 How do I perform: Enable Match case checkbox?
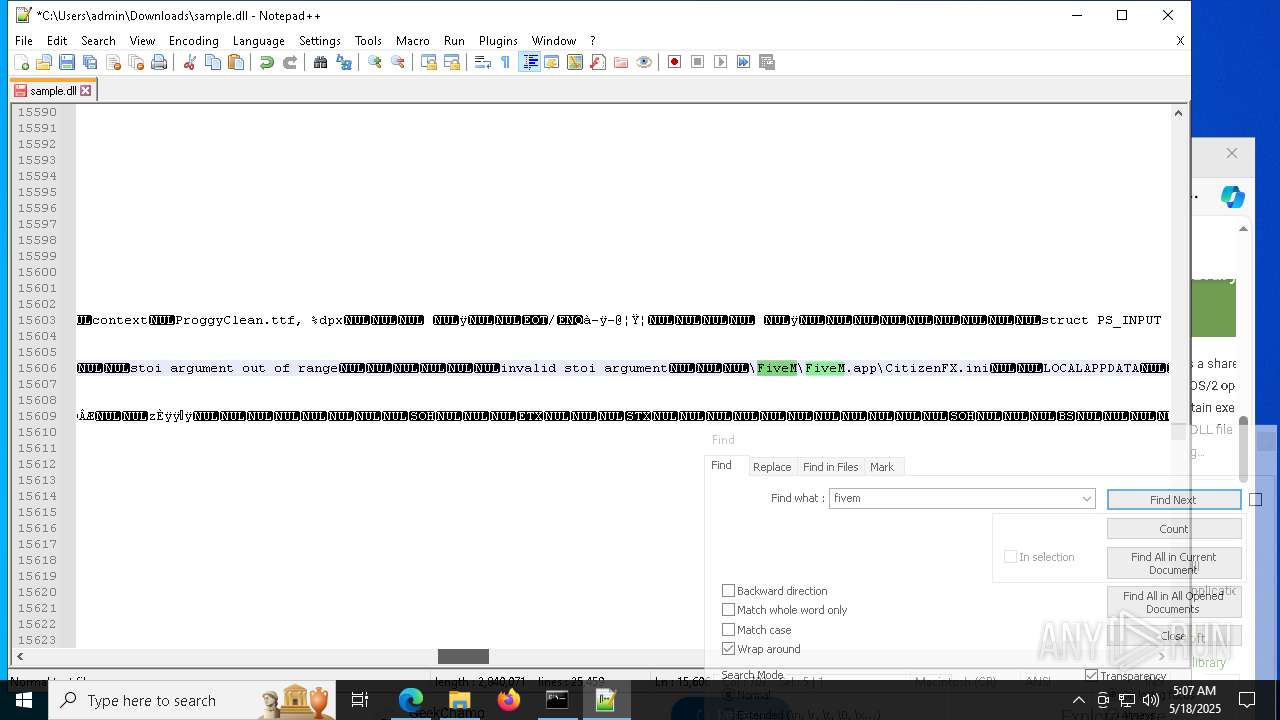(729, 630)
